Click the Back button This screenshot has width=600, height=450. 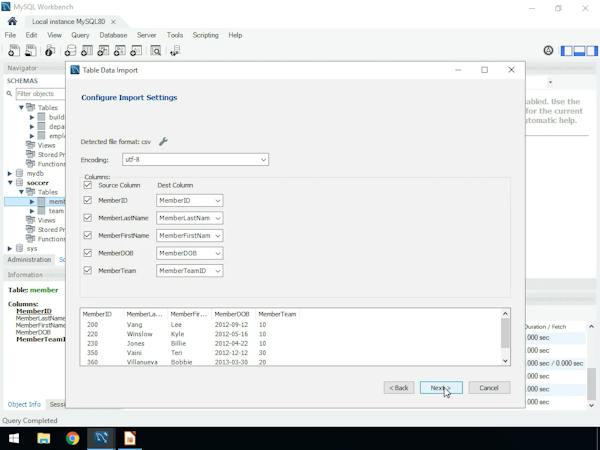tap(399, 388)
